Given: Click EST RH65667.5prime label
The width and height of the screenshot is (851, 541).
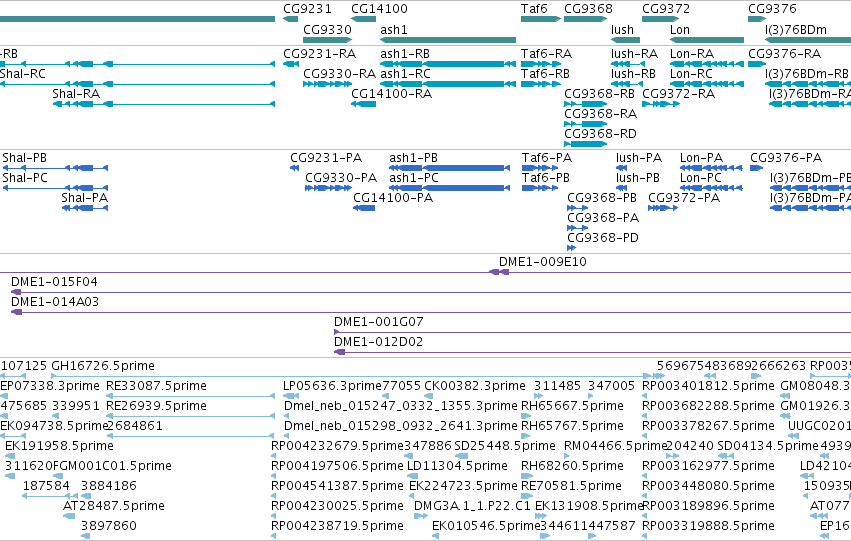Looking at the screenshot, I should (x=572, y=405).
